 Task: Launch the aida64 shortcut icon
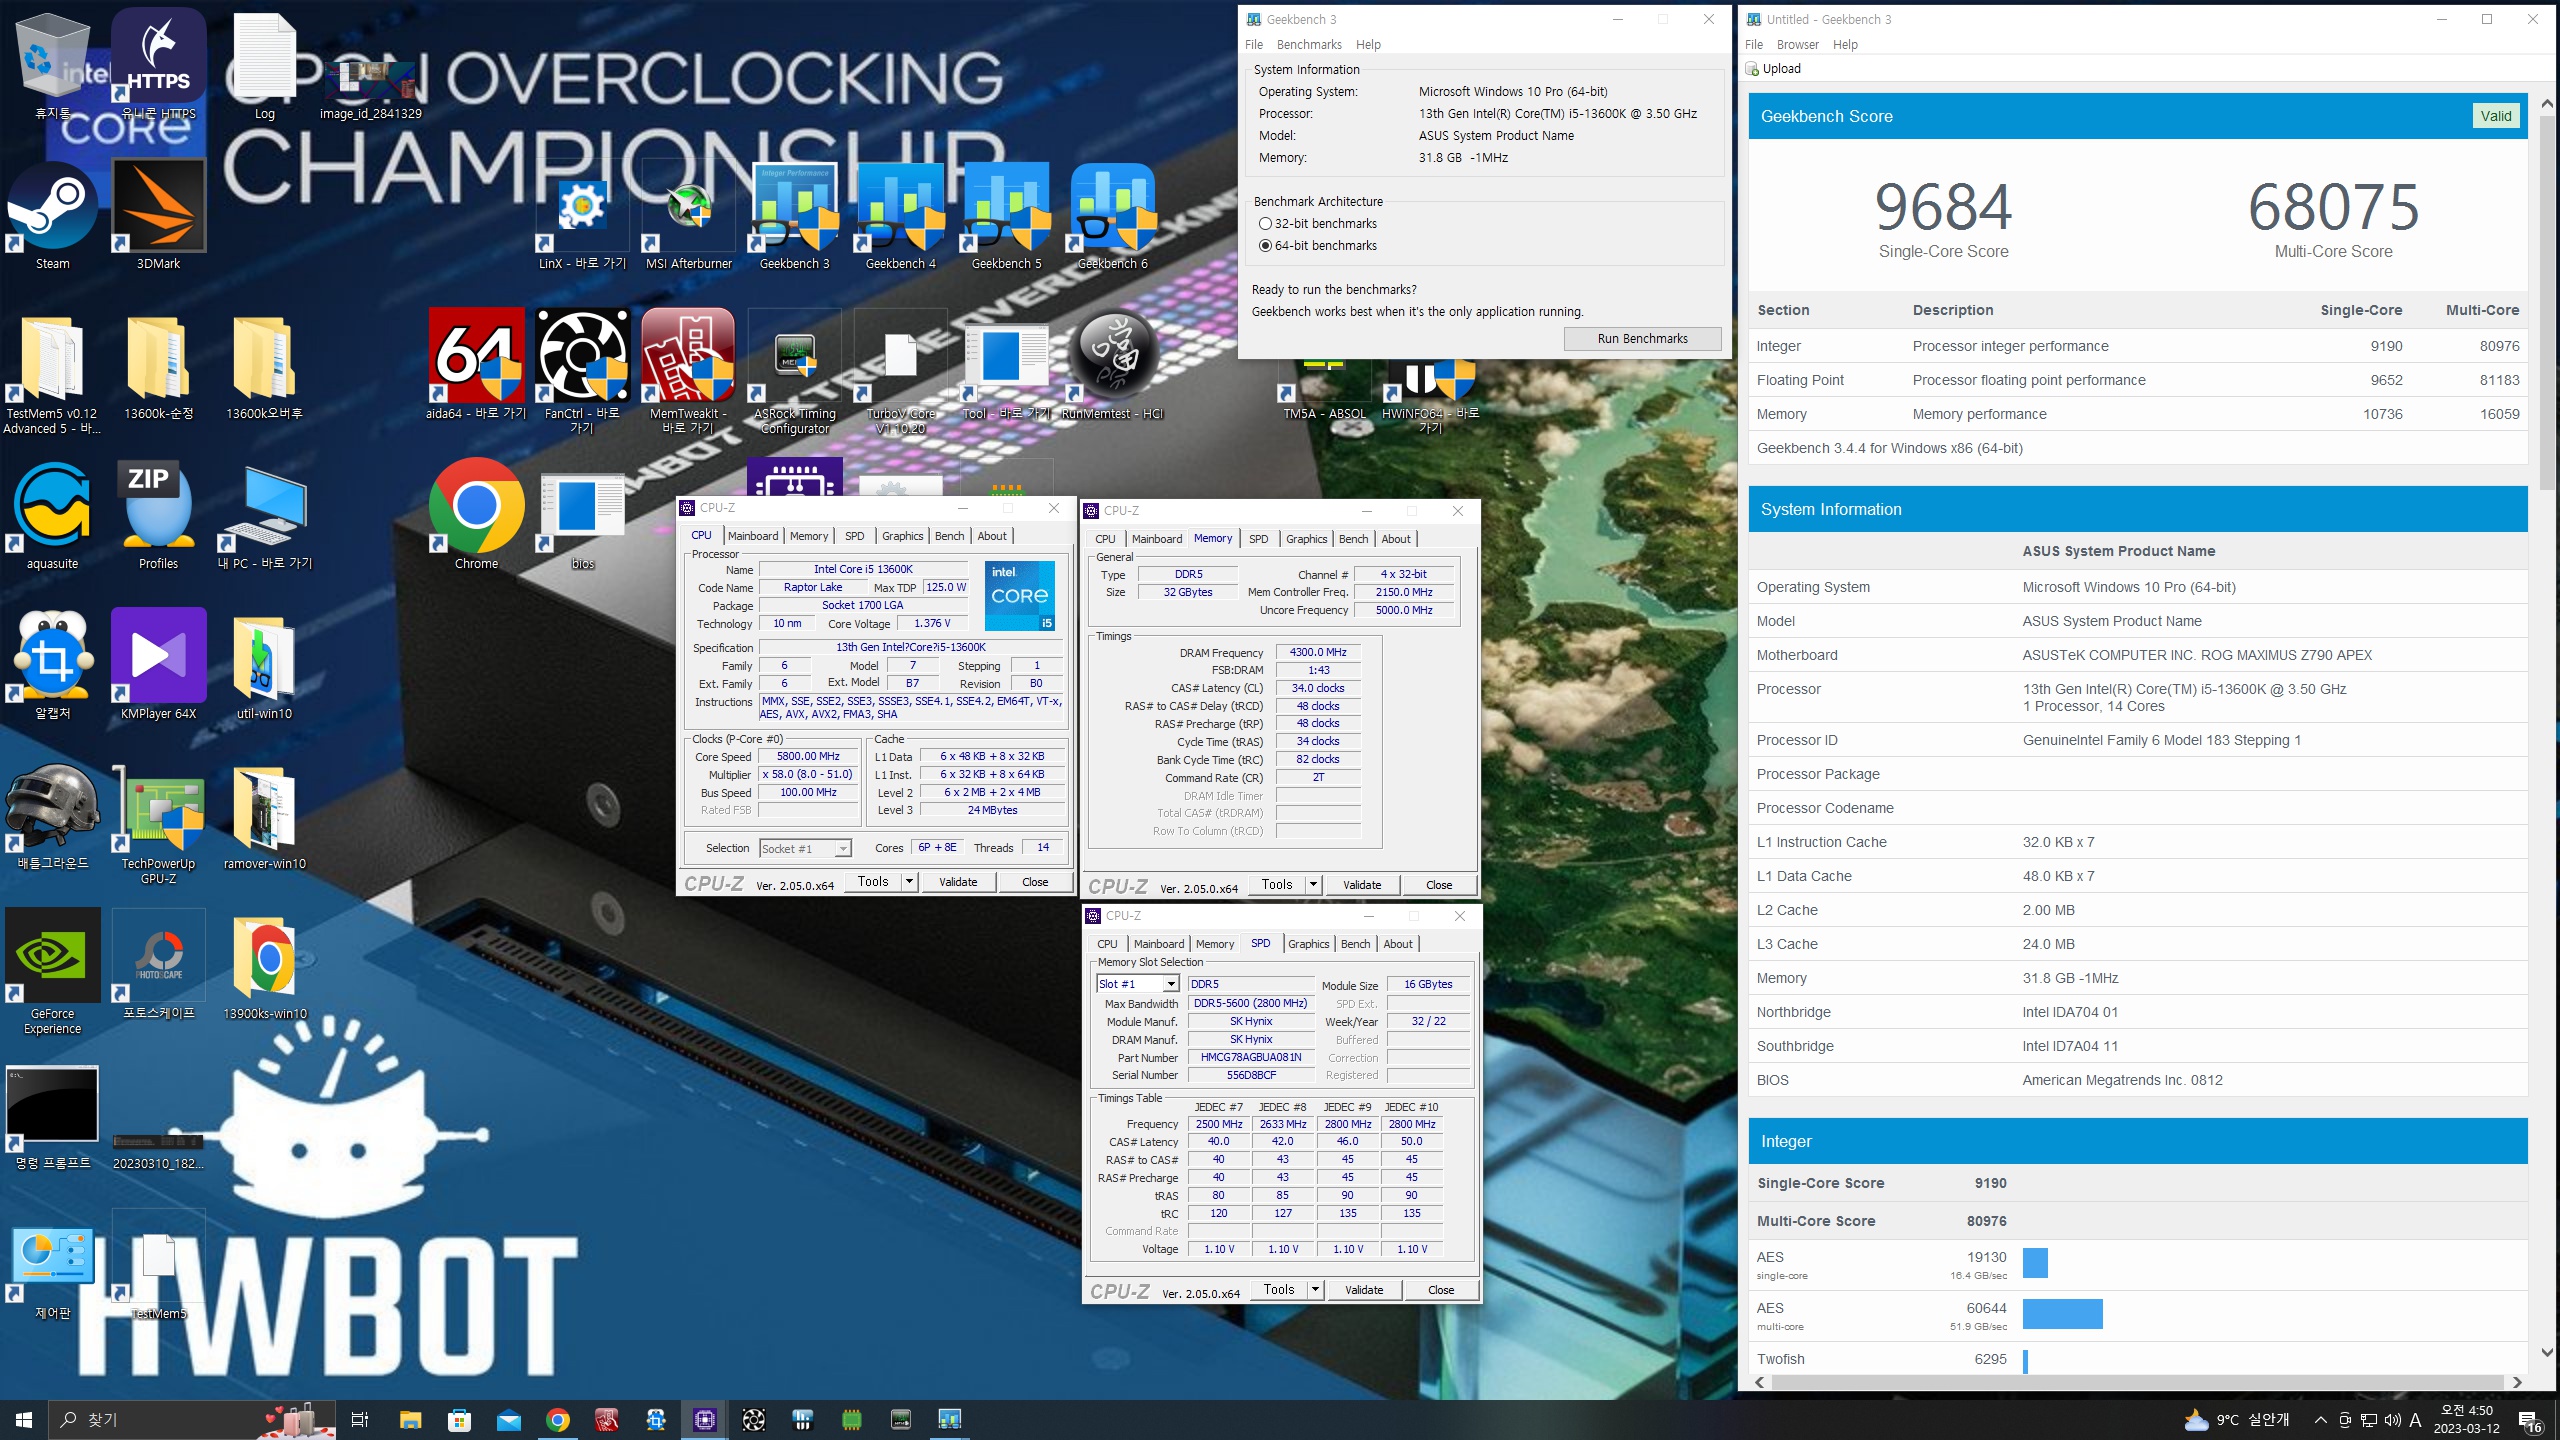(x=477, y=365)
